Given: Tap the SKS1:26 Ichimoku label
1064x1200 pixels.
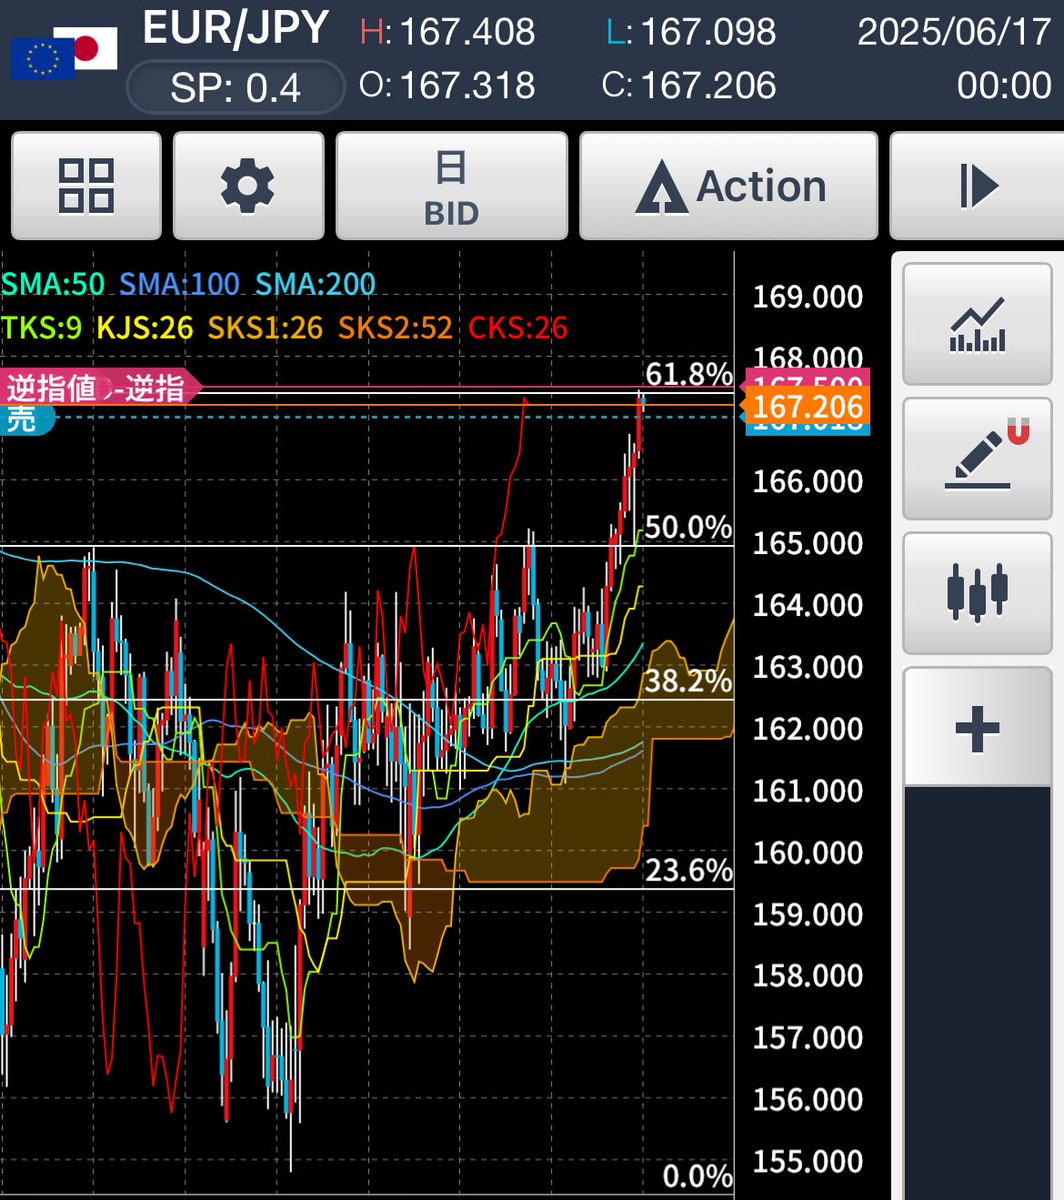Looking at the screenshot, I should pyautogui.click(x=265, y=327).
